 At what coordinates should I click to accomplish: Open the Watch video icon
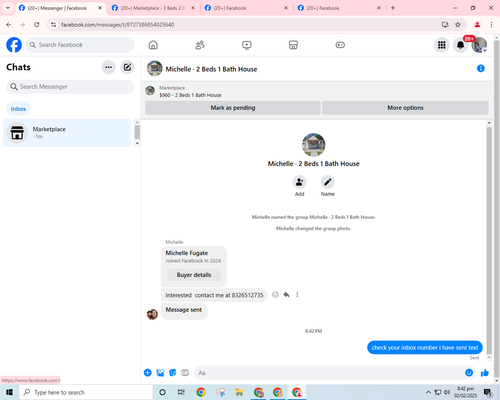click(247, 45)
